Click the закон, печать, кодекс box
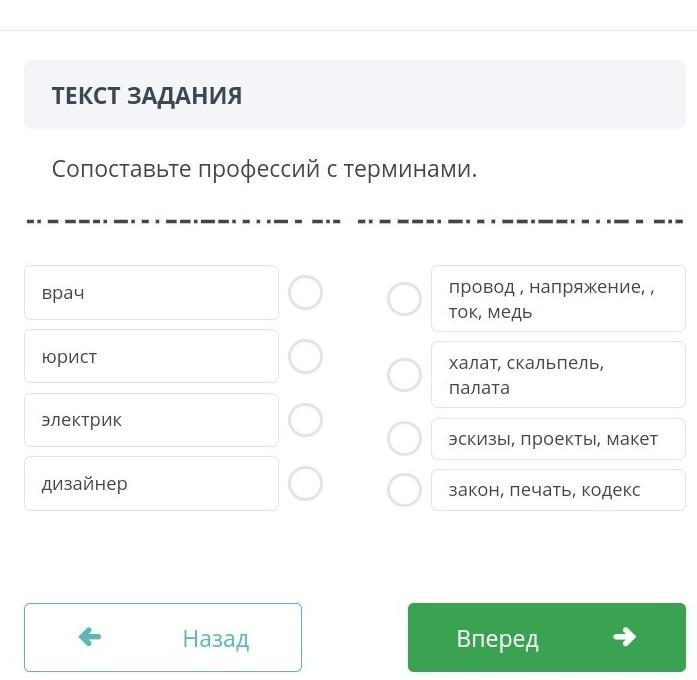The width and height of the screenshot is (697, 680). (558, 490)
